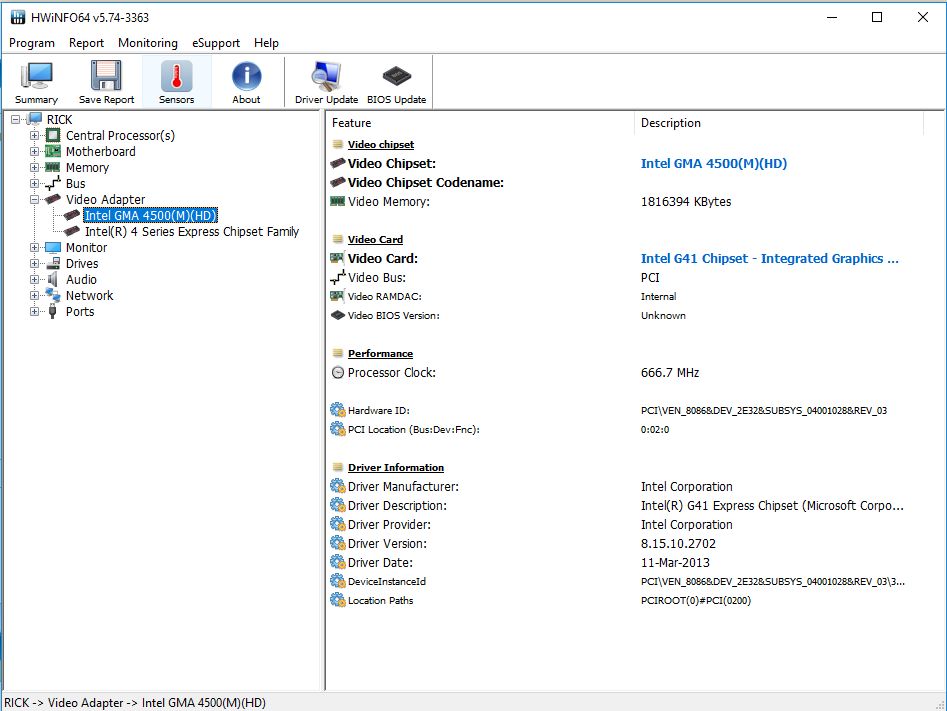This screenshot has height=711, width=947.
Task: Expand the Ports node
Action: 34,312
